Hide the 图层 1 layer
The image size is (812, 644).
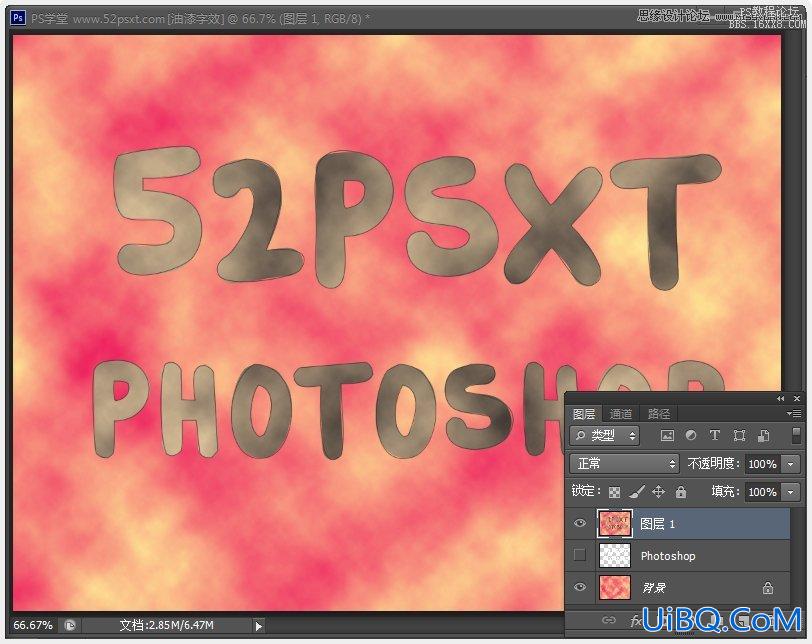click(x=580, y=523)
